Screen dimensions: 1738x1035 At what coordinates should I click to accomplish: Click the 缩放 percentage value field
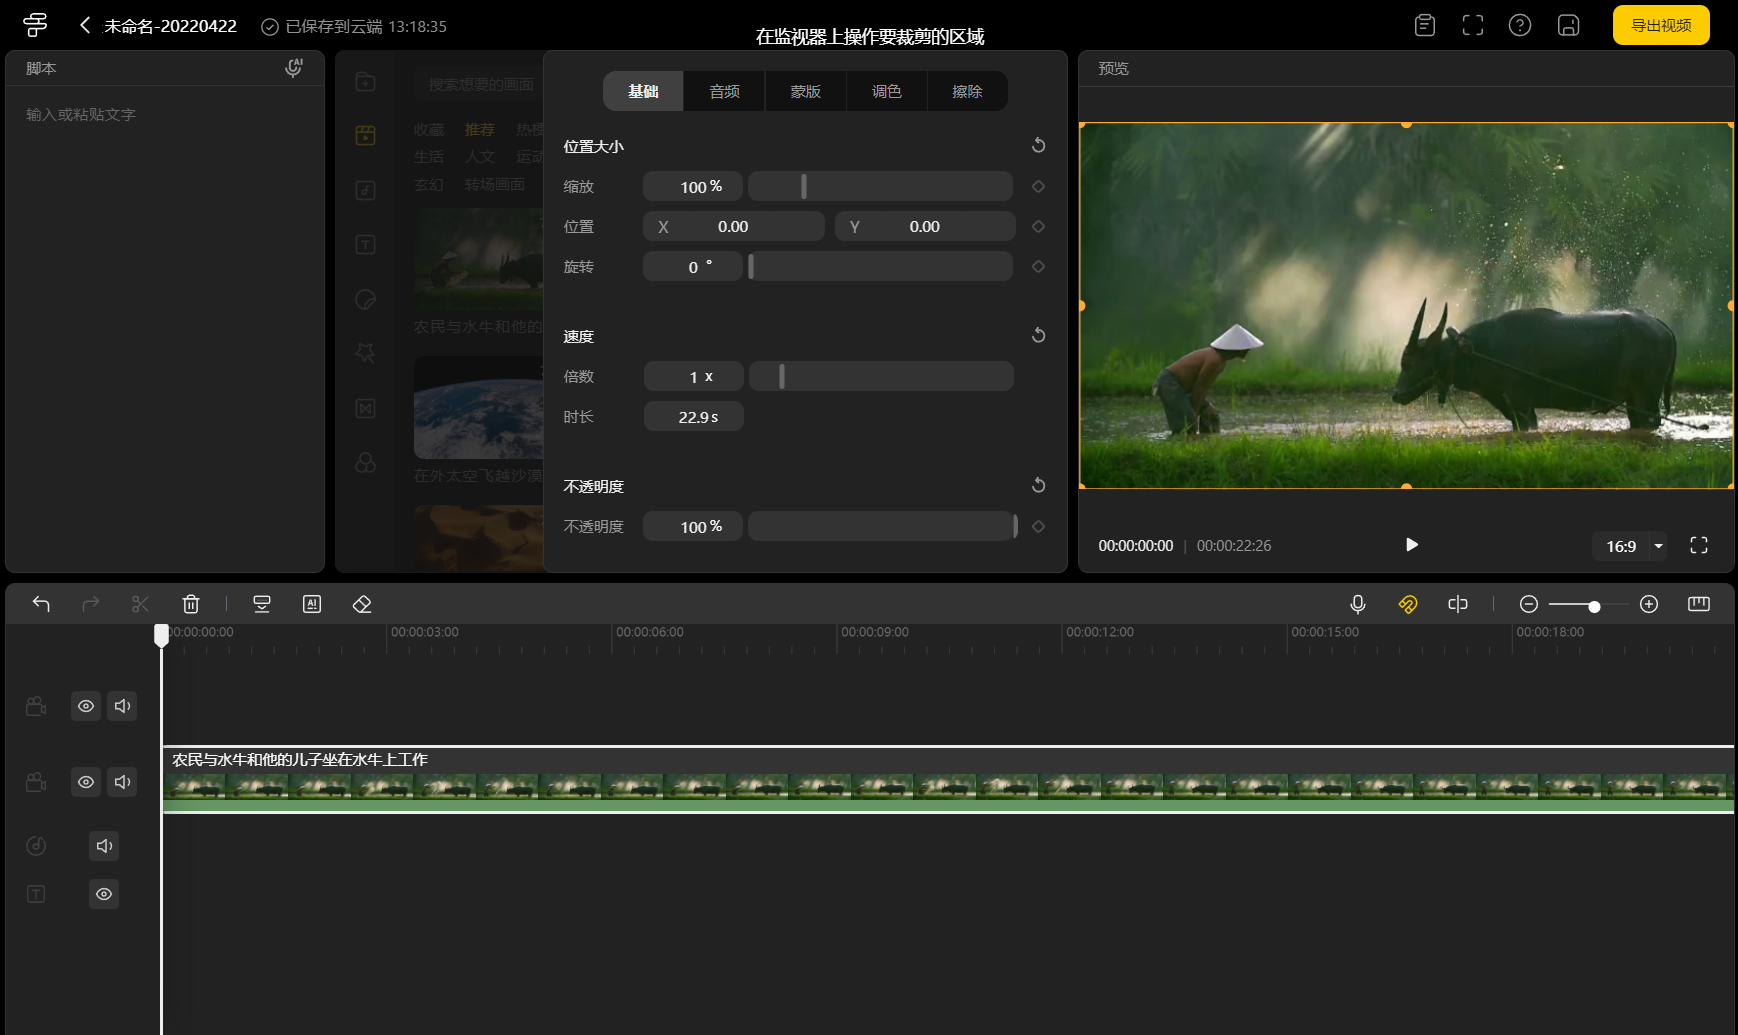pos(693,187)
